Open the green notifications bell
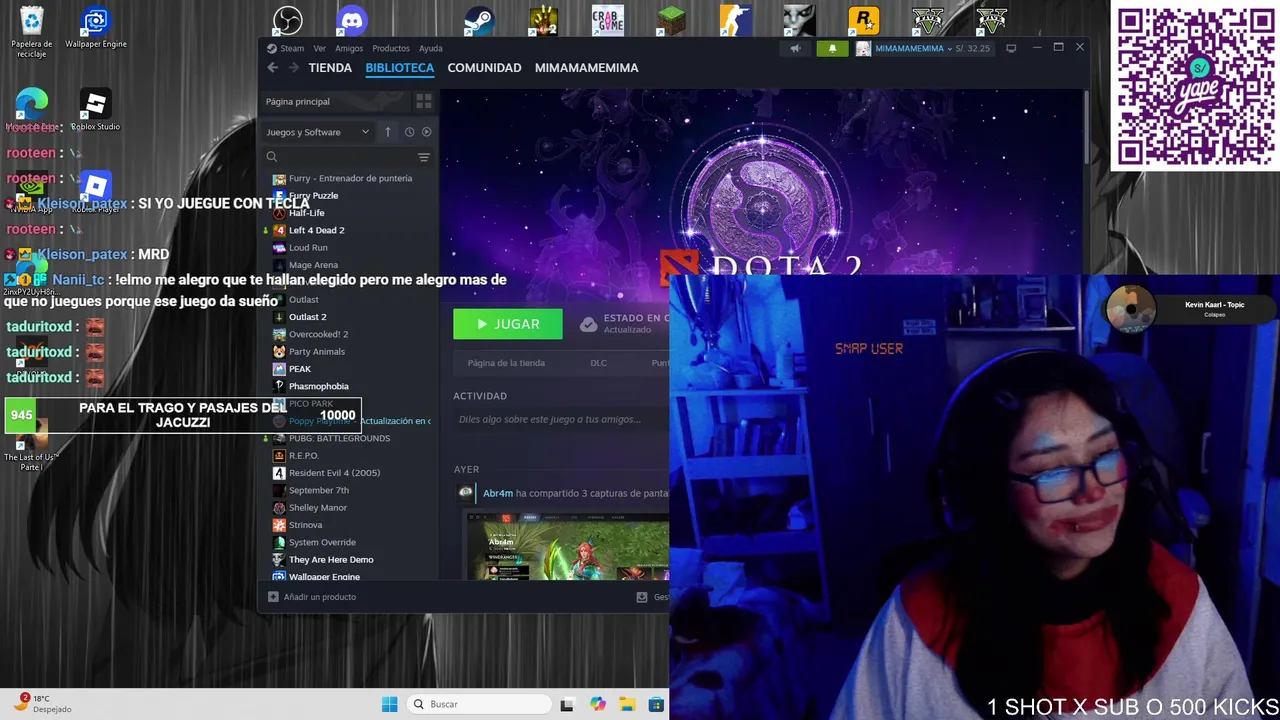Image resolution: width=1280 pixels, height=720 pixels. pos(832,48)
